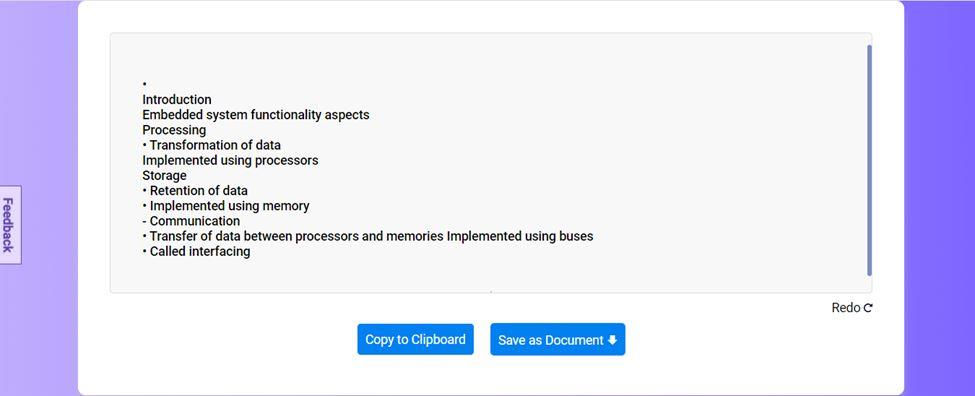Place cursor on the Storage line
The image size is (975, 396).
(x=164, y=175)
